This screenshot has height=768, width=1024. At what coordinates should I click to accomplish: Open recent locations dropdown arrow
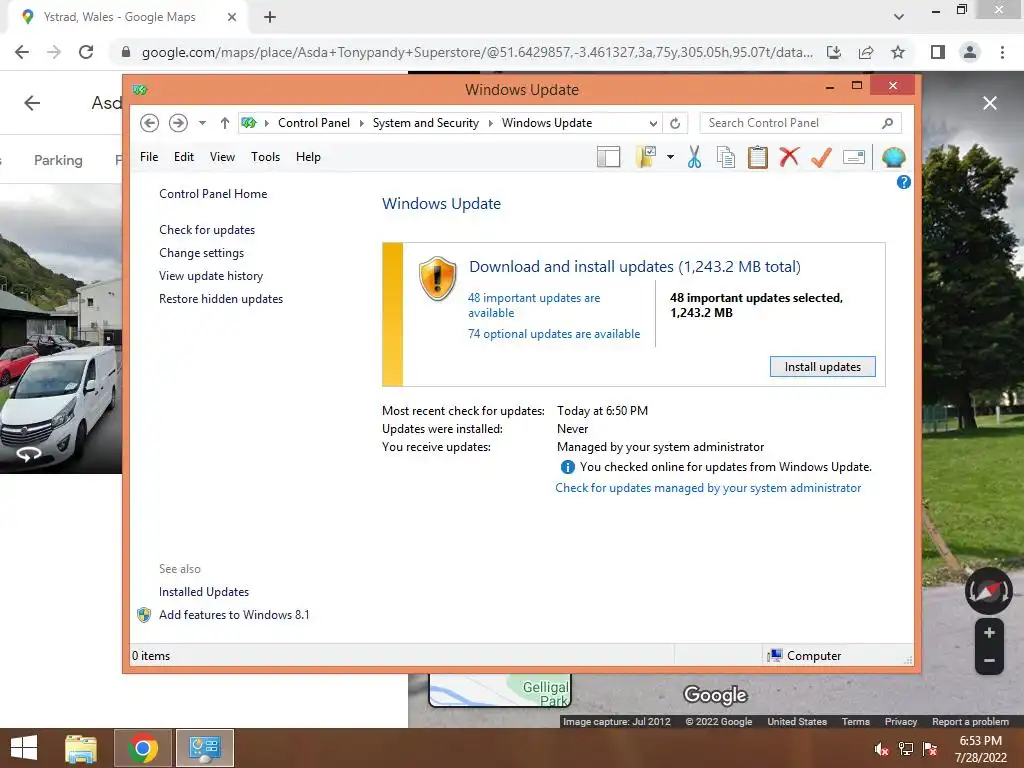click(202, 123)
